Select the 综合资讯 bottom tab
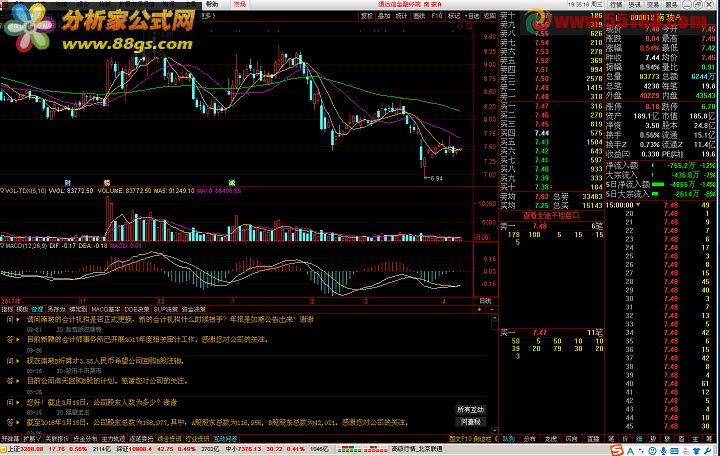The height and width of the screenshot is (456, 720). (x=169, y=439)
